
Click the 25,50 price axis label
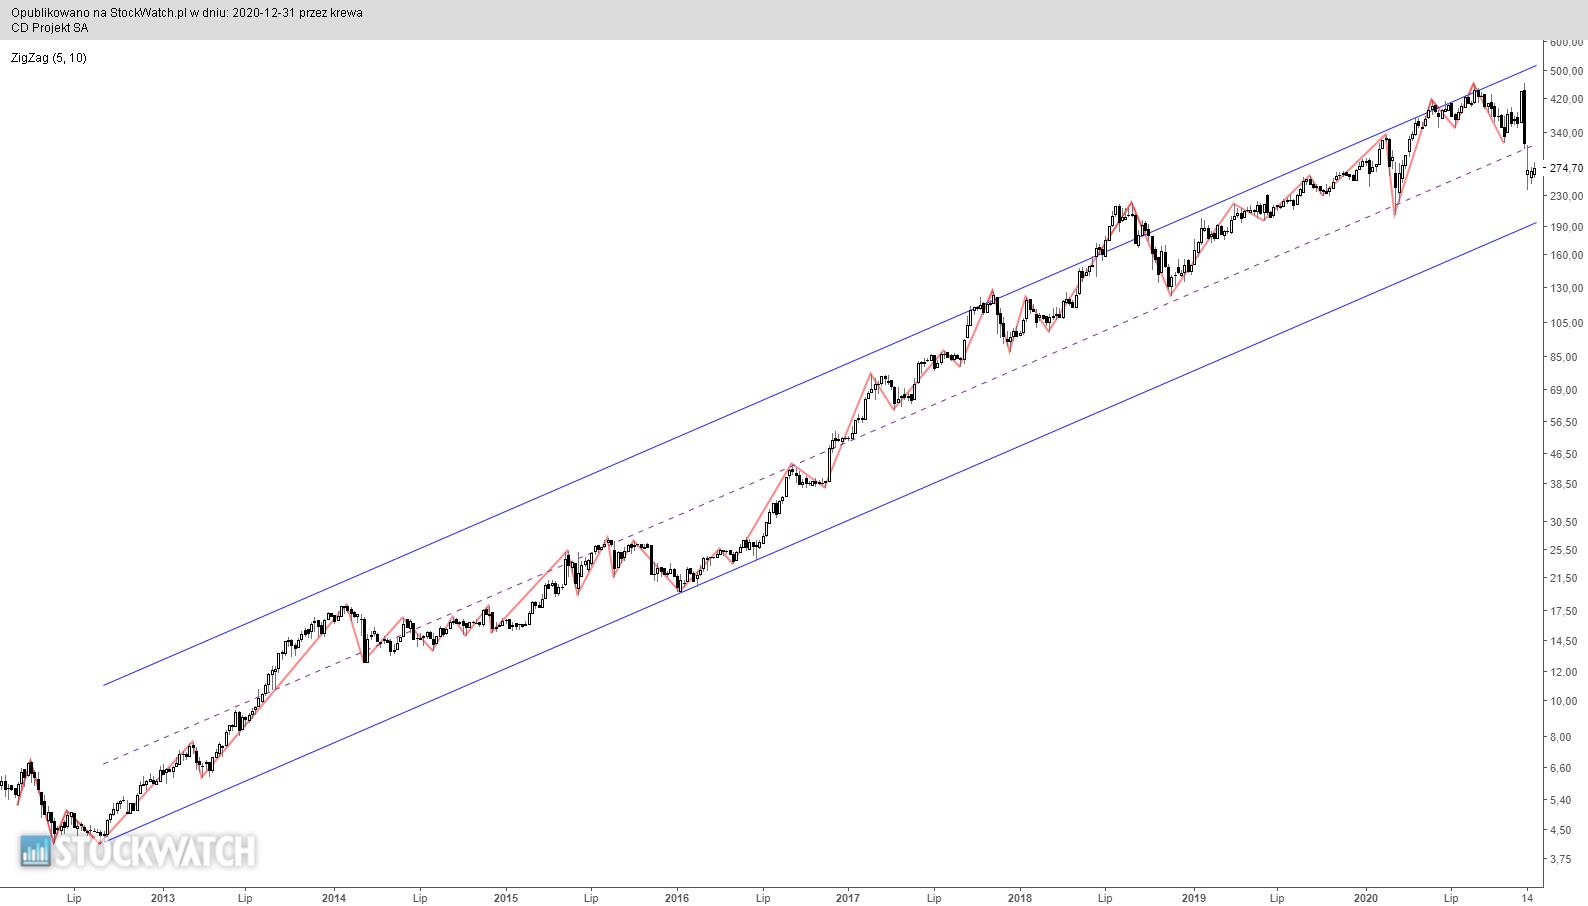[1563, 550]
